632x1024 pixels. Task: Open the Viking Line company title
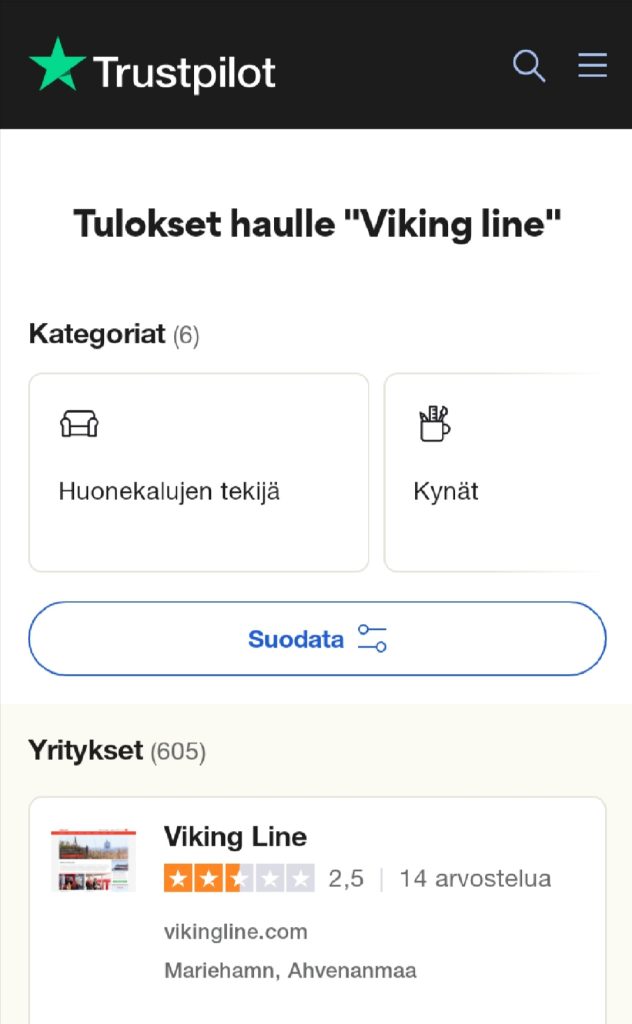click(x=235, y=836)
